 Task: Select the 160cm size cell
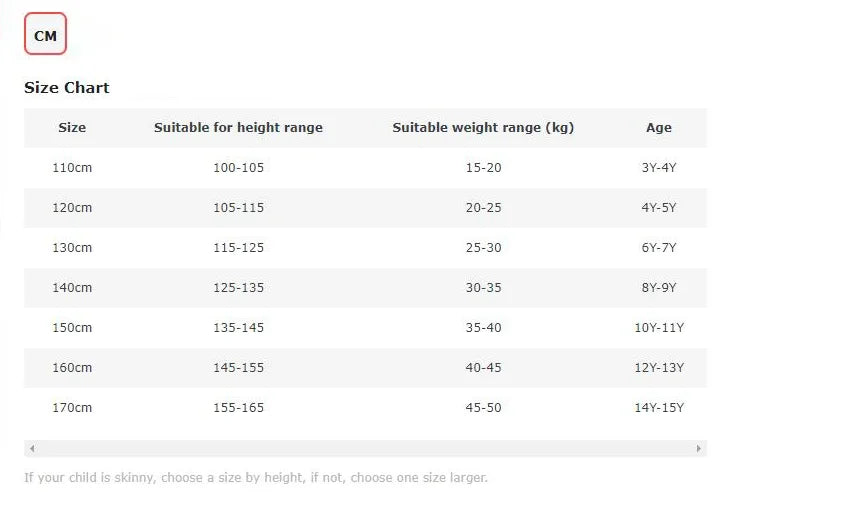(x=72, y=368)
